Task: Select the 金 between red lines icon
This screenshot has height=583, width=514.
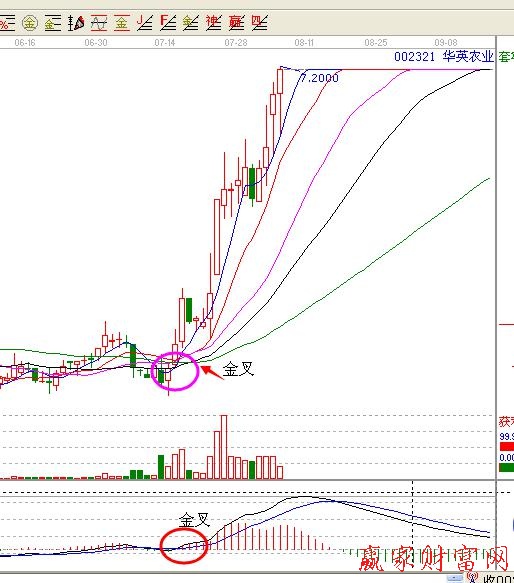Action: tap(122, 23)
